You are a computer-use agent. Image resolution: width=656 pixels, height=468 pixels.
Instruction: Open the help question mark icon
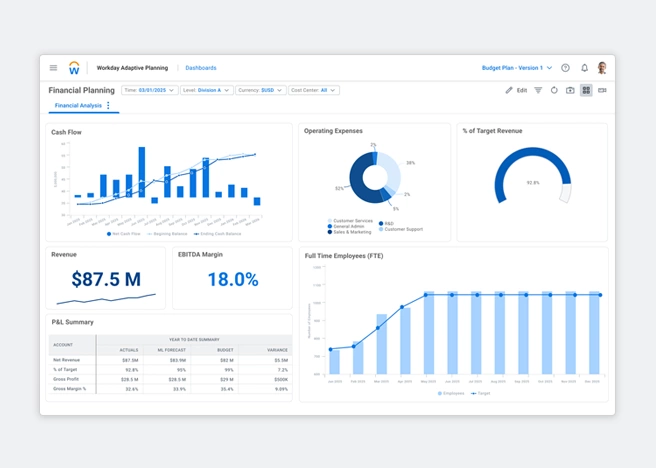click(566, 68)
